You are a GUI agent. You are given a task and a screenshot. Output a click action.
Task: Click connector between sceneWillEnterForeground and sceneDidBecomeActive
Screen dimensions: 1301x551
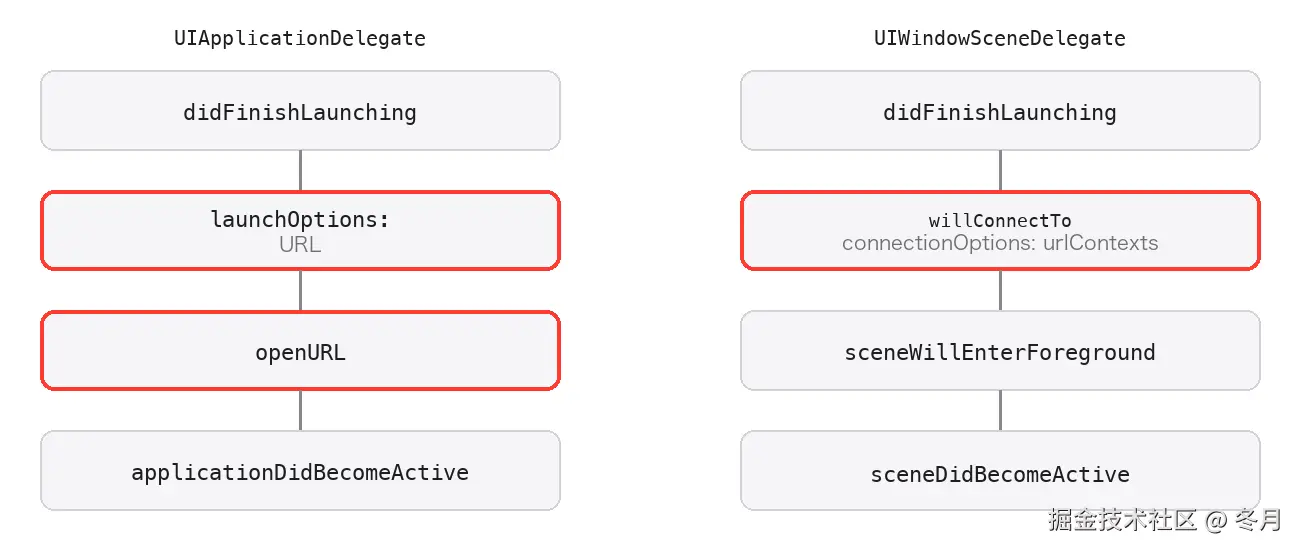[1000, 410]
